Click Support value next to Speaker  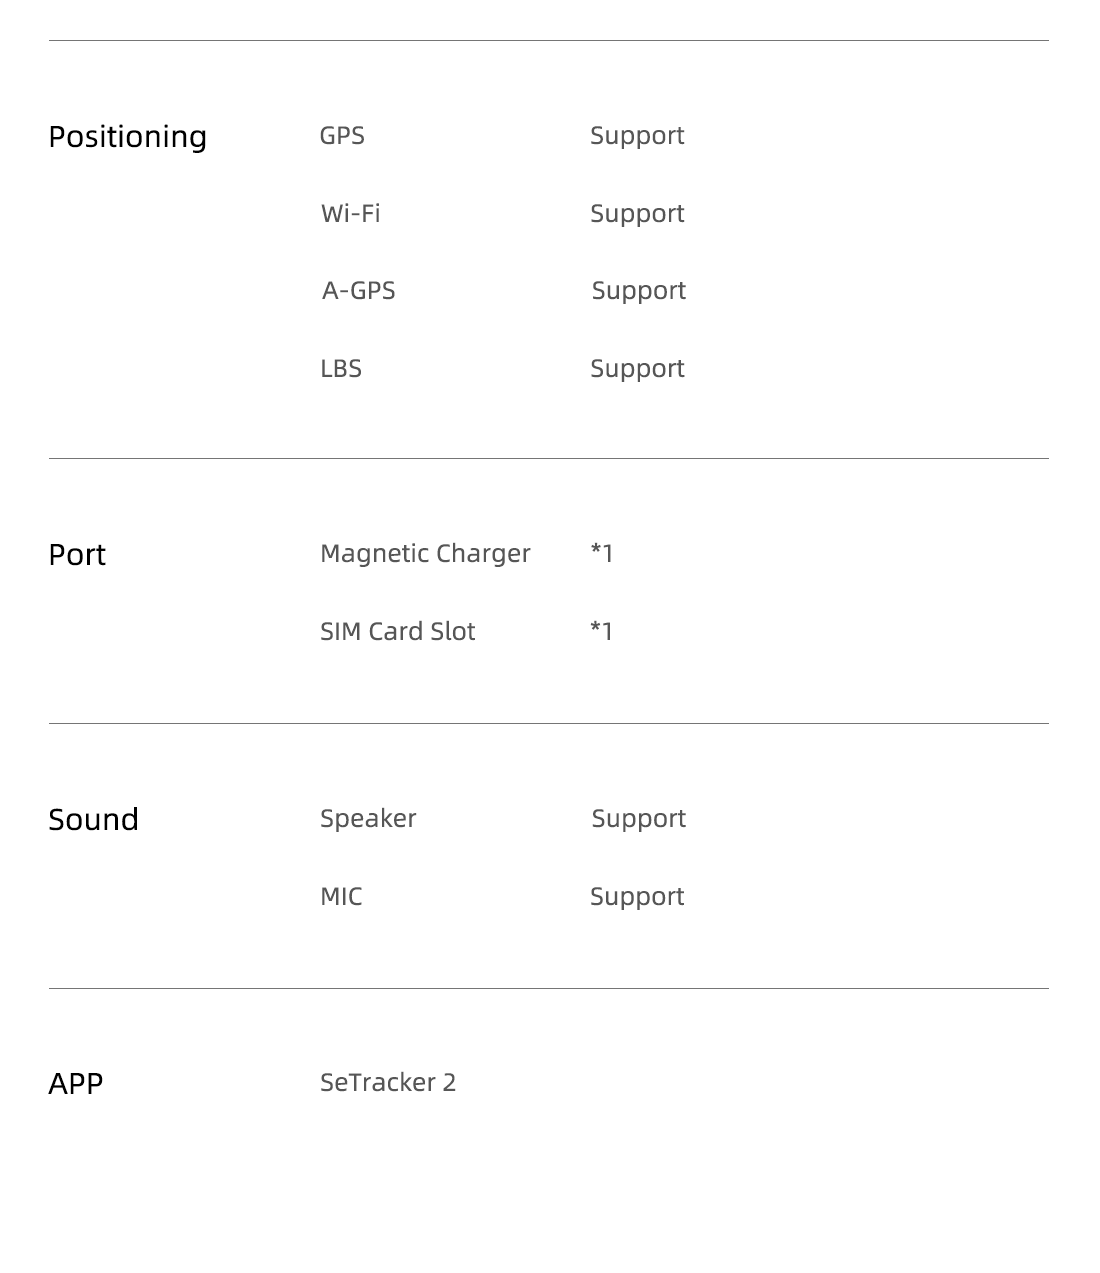pyautogui.click(x=639, y=819)
